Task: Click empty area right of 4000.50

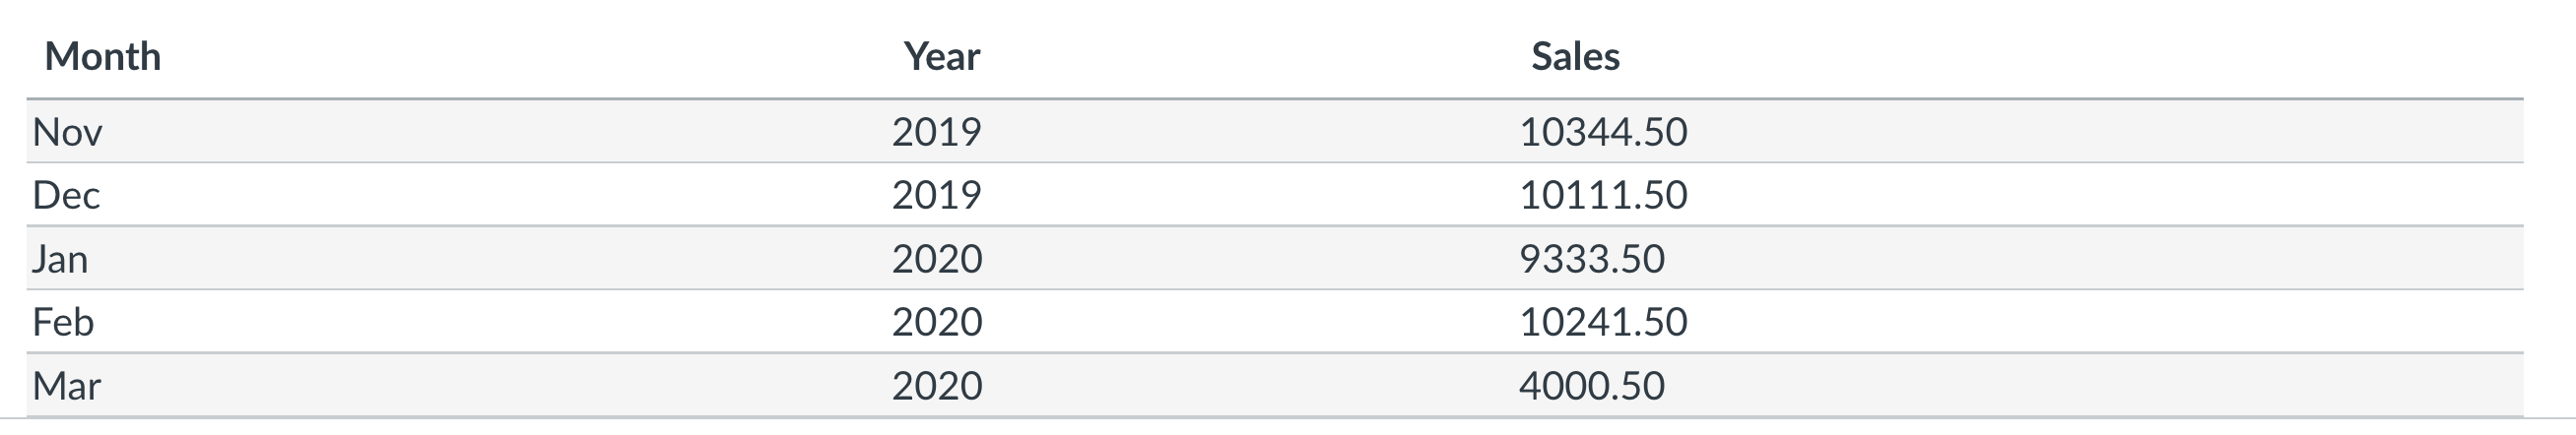Action: [x=2100, y=386]
